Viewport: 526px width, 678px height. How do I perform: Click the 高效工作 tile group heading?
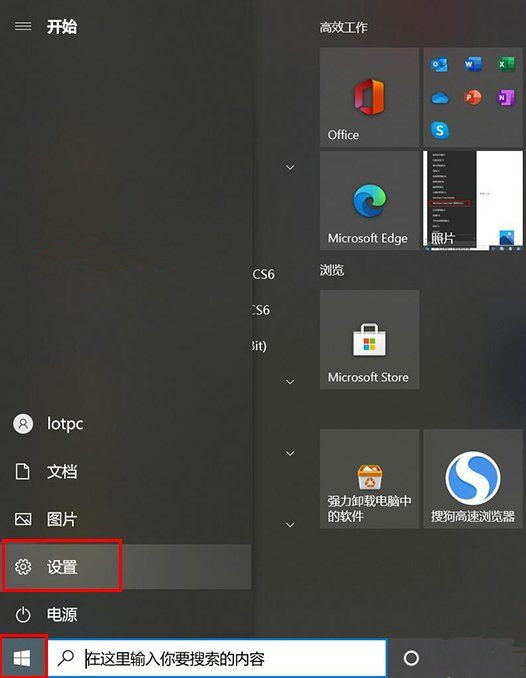pyautogui.click(x=343, y=28)
